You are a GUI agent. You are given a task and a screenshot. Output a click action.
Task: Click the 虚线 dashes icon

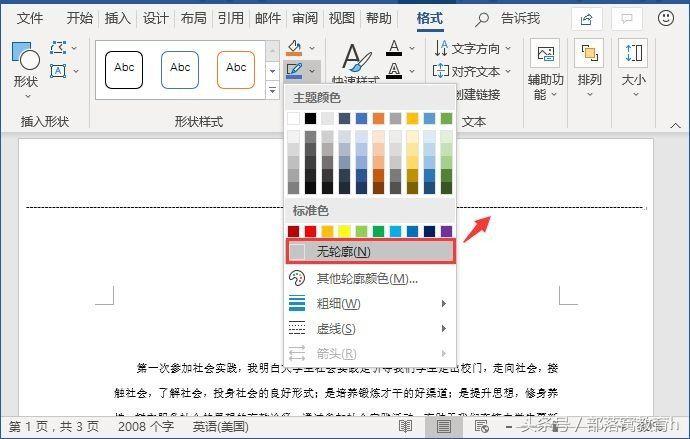tap(297, 329)
